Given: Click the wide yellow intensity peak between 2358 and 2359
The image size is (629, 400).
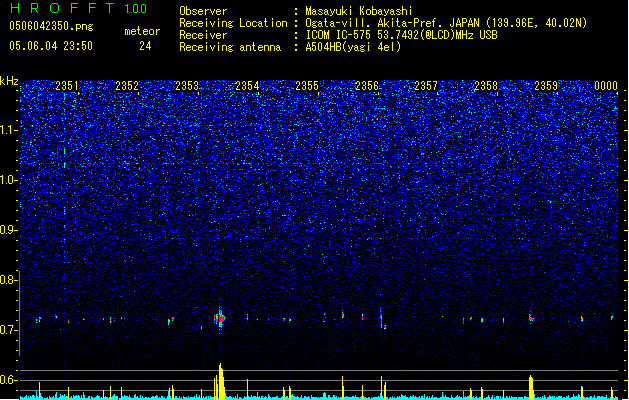Looking at the screenshot, I should pyautogui.click(x=531, y=387).
